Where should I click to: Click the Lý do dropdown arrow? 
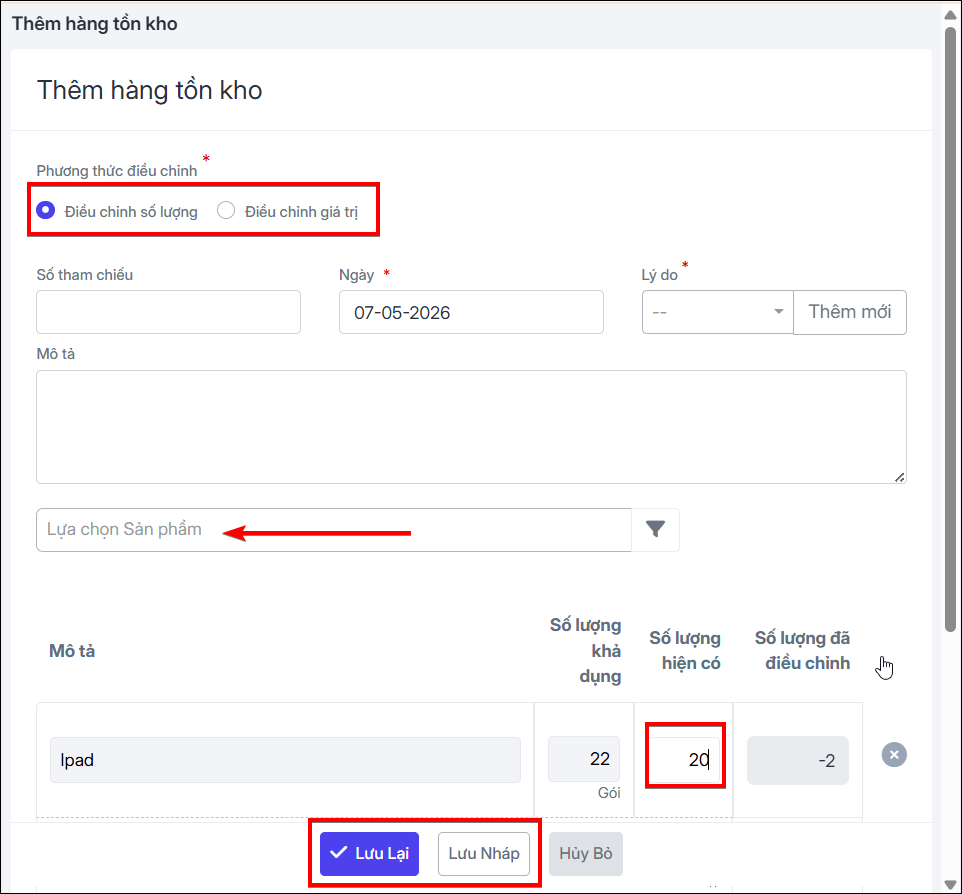(779, 312)
